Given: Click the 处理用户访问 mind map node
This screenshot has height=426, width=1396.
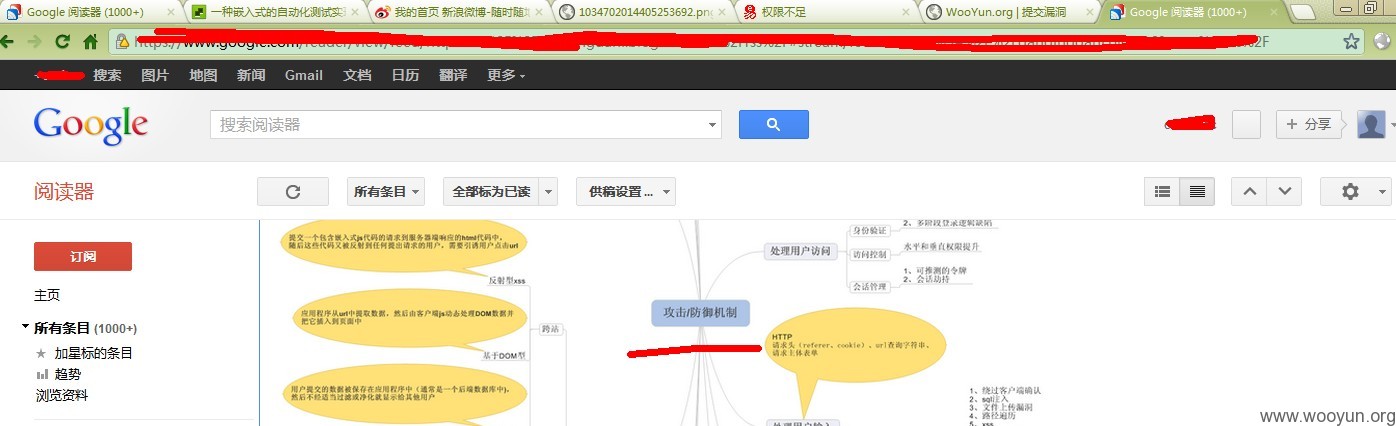Looking at the screenshot, I should tap(800, 251).
